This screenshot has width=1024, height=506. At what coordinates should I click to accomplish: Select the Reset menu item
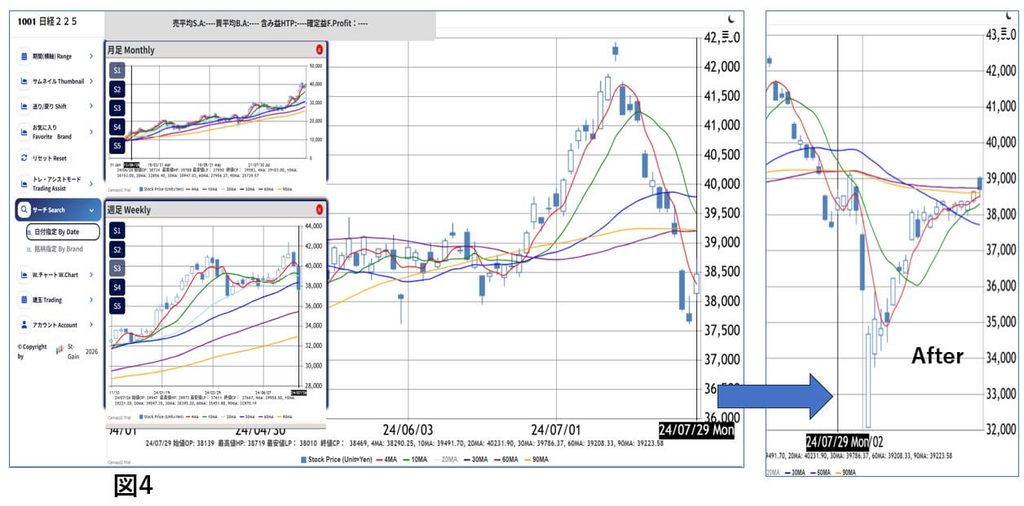(57, 158)
